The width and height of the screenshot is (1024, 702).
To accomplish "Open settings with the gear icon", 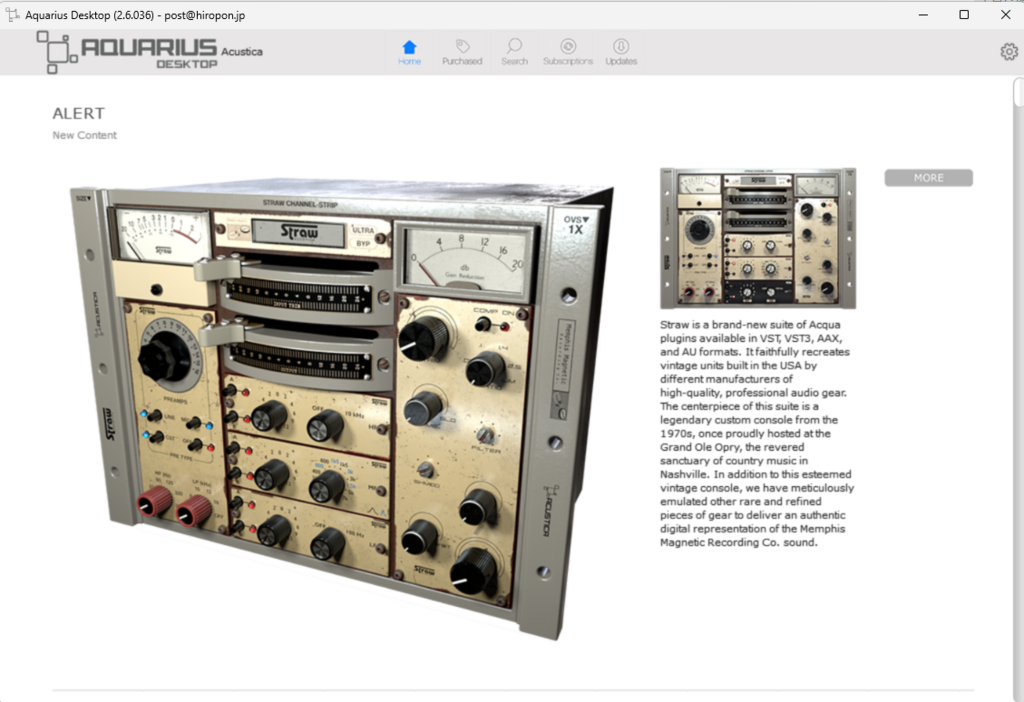I will (x=1009, y=52).
